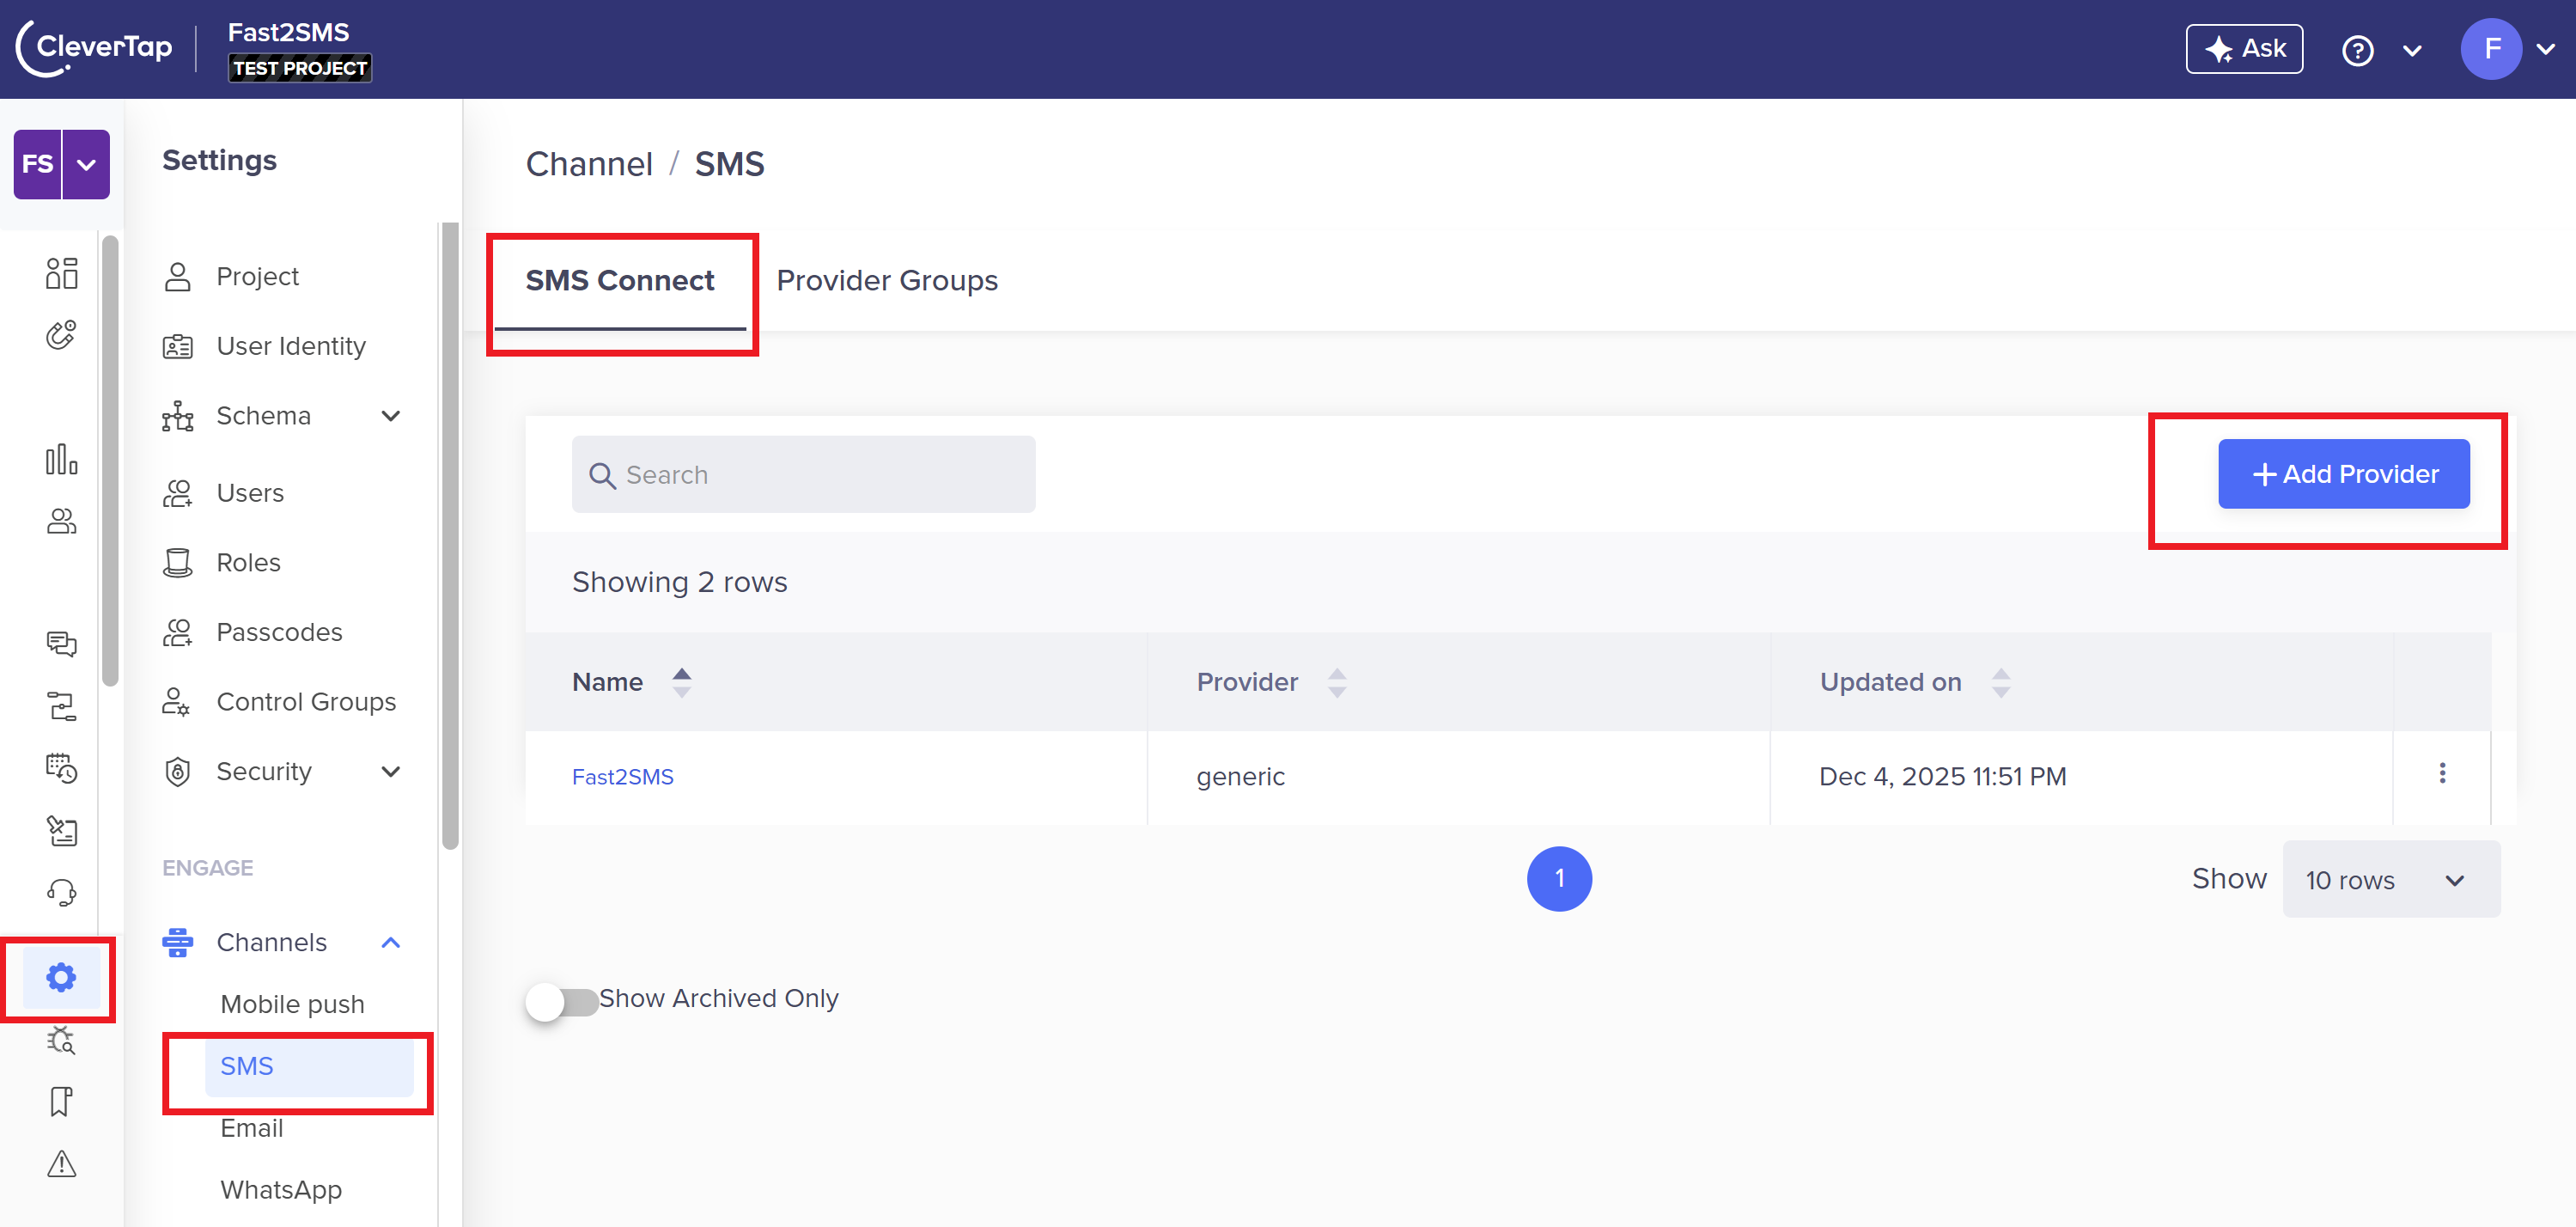The height and width of the screenshot is (1227, 2576).
Task: Expand the Schema settings section
Action: click(390, 416)
